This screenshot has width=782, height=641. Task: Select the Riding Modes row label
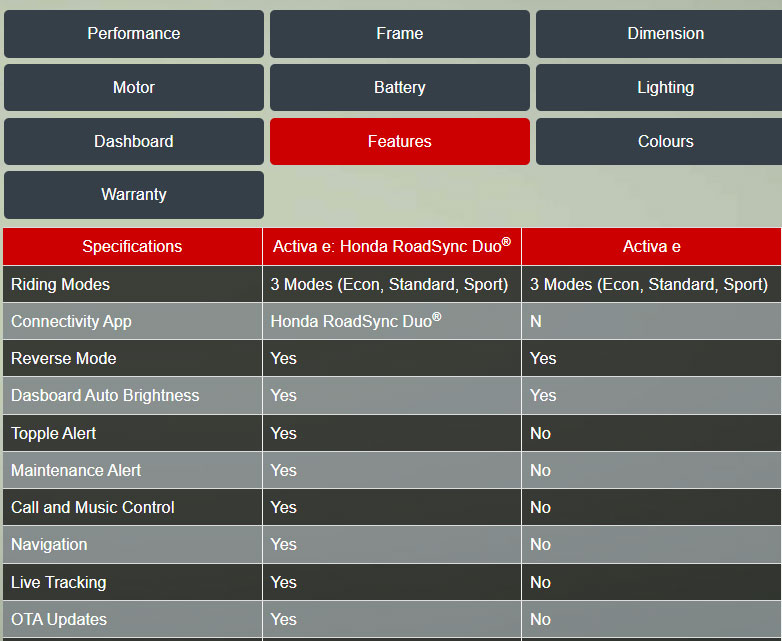click(60, 284)
